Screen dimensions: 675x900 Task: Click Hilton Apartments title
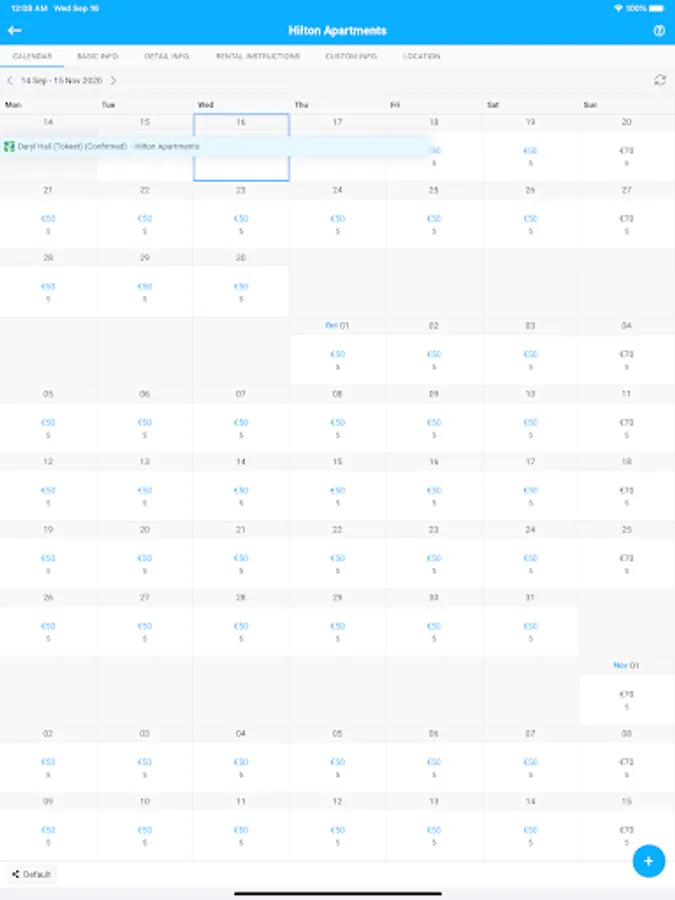click(338, 30)
